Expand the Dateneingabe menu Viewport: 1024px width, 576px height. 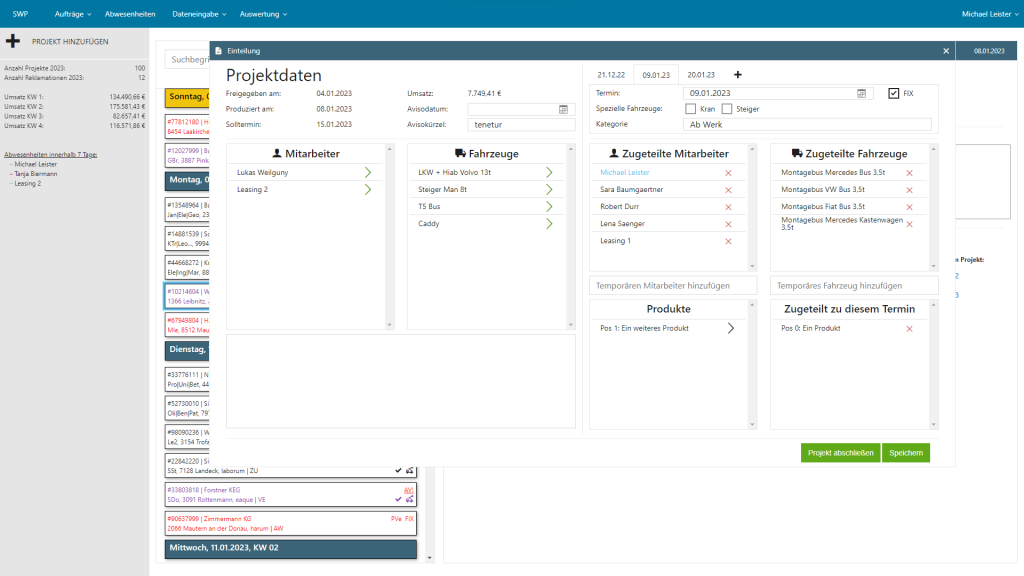(x=199, y=14)
